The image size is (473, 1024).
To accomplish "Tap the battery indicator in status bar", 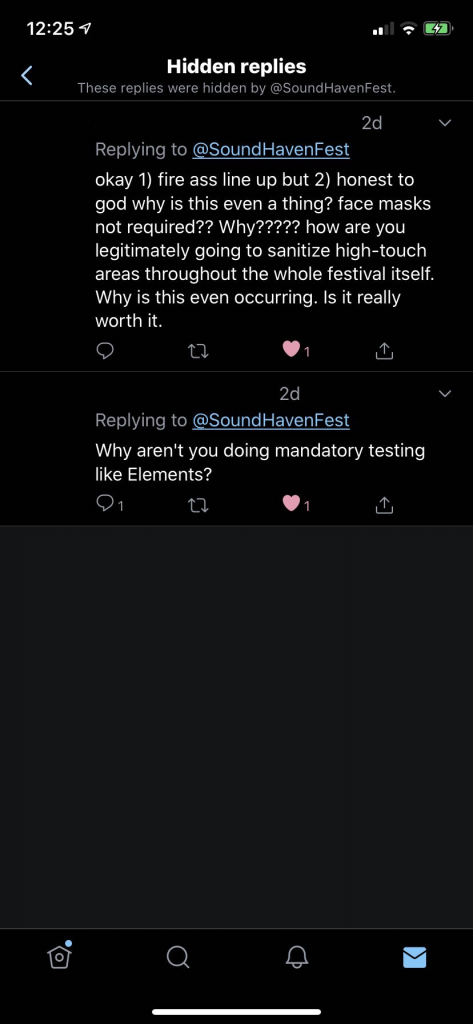I will (437, 29).
